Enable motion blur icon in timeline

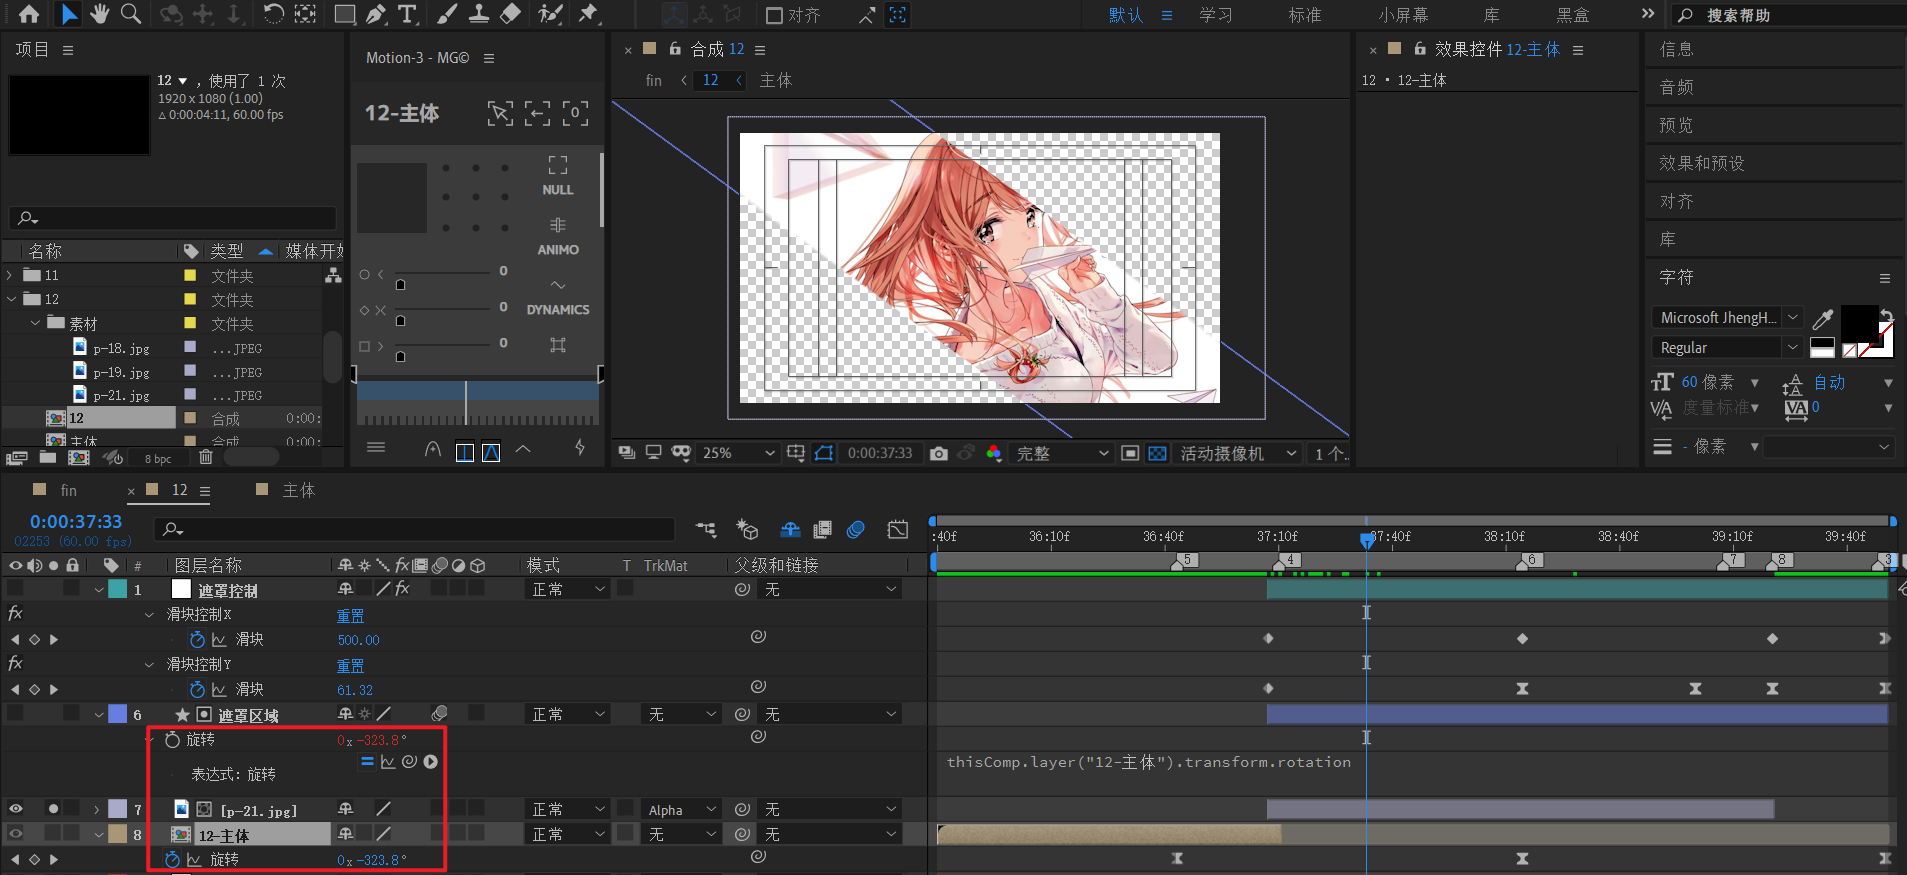coord(855,529)
